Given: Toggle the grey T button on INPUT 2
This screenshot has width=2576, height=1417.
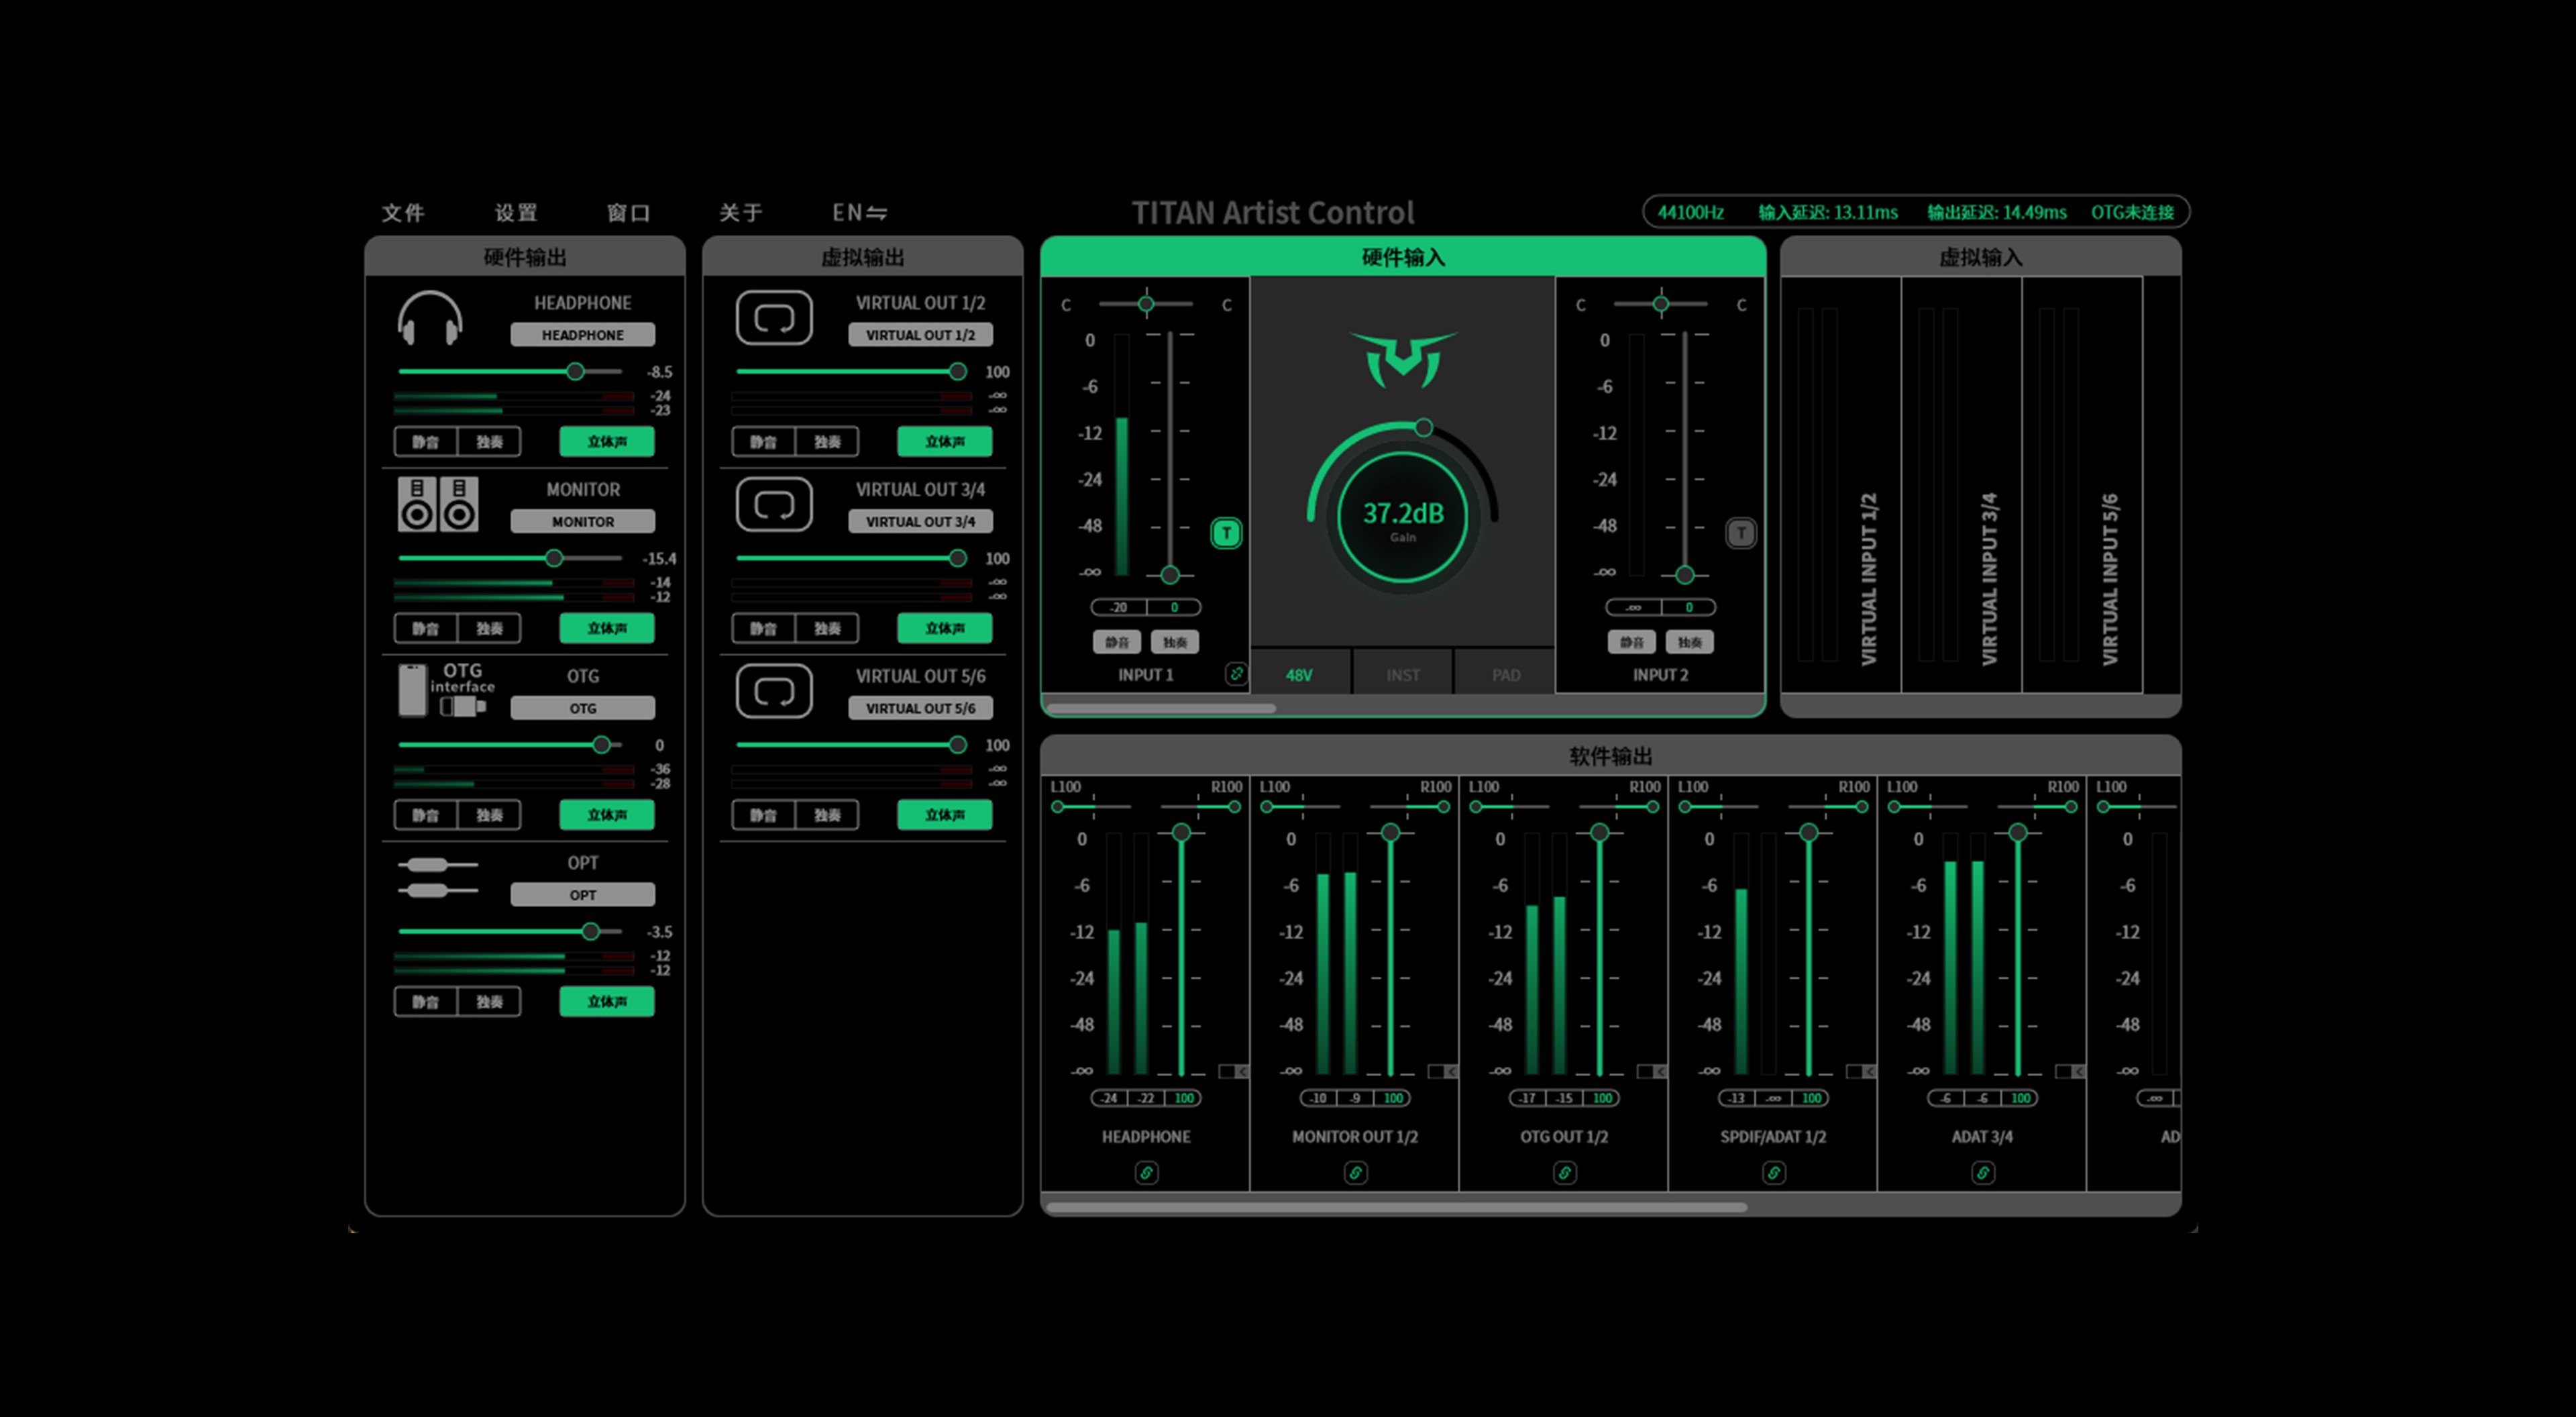Looking at the screenshot, I should pyautogui.click(x=1741, y=533).
